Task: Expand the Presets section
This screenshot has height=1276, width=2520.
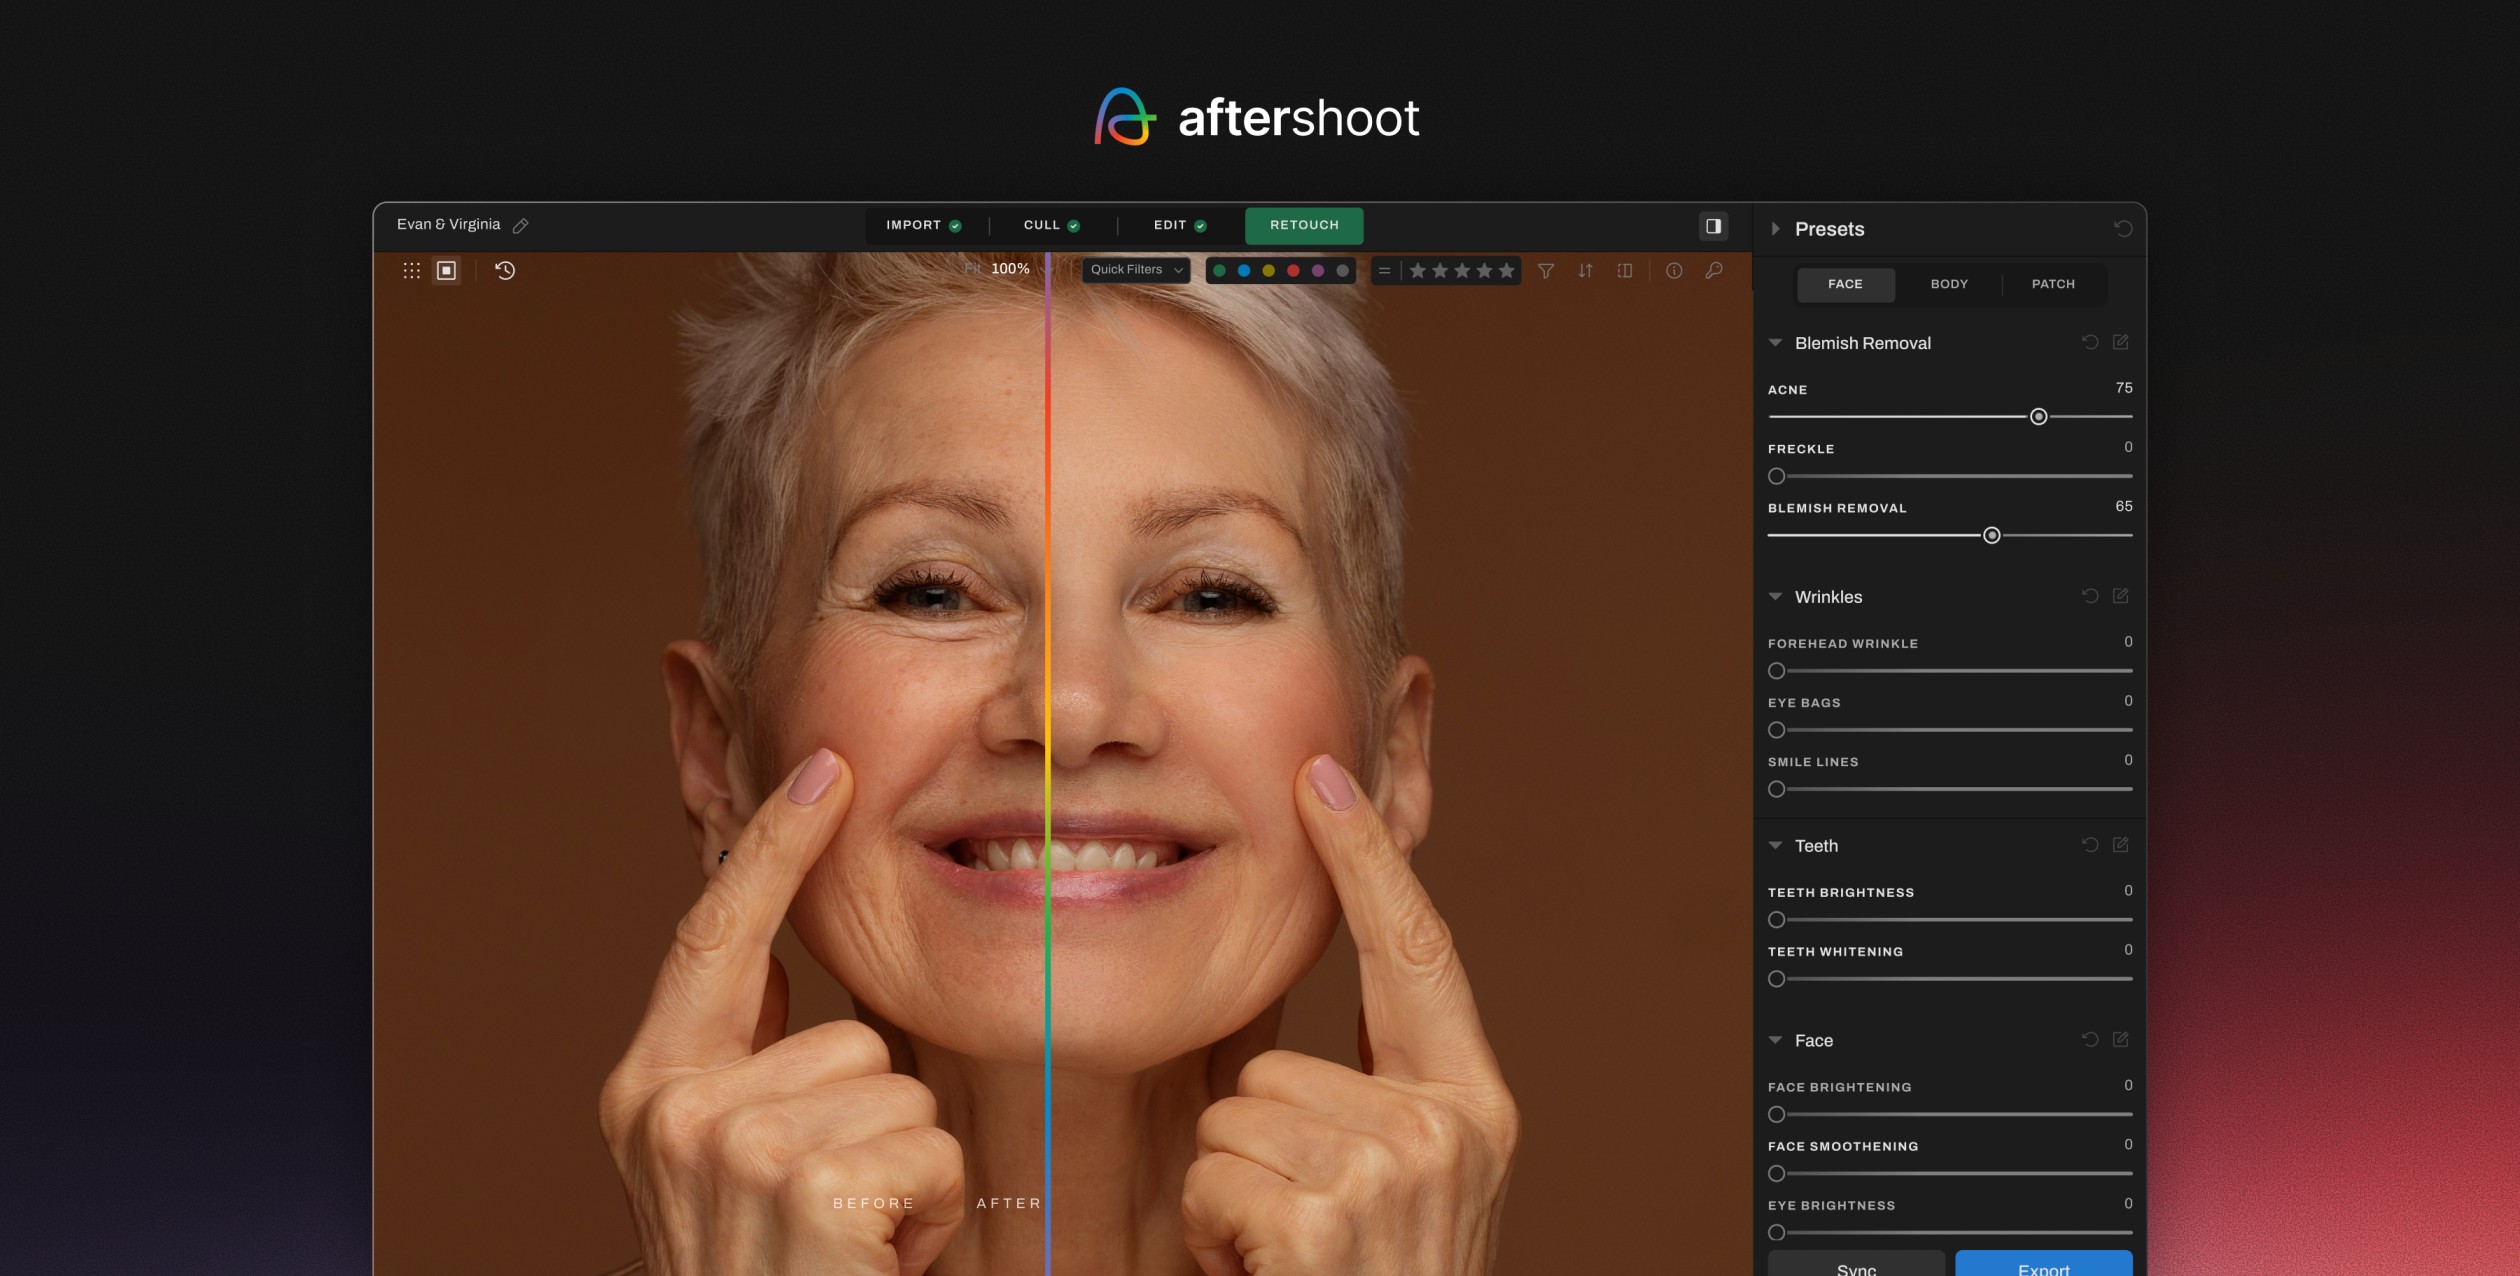Action: (x=1776, y=229)
